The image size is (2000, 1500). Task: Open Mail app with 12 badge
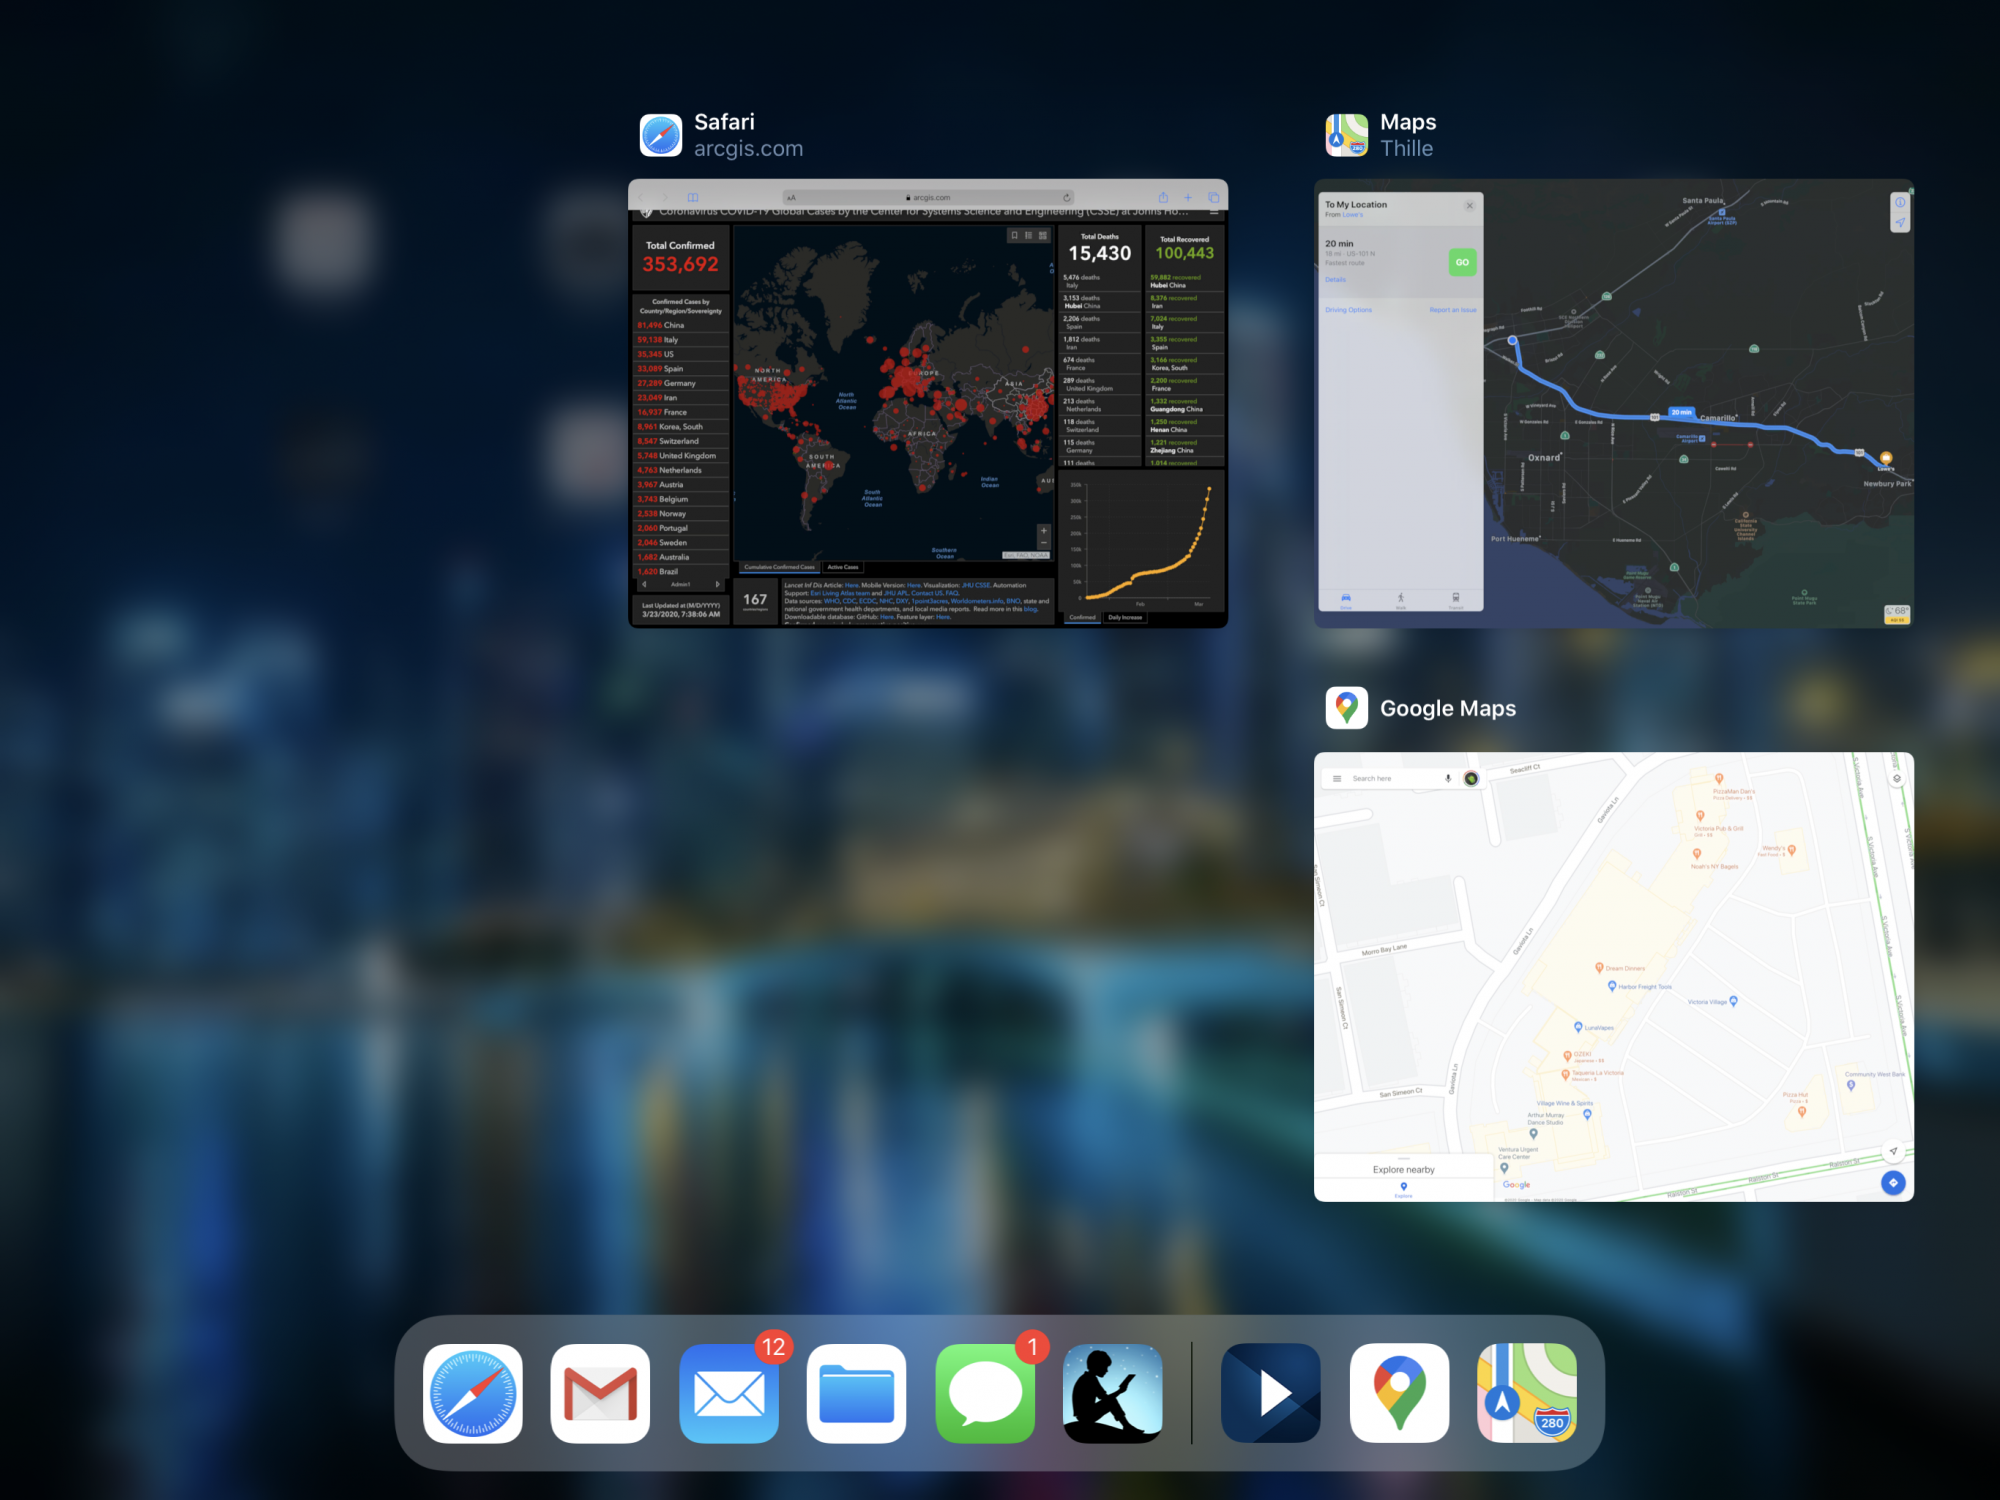[x=728, y=1393]
